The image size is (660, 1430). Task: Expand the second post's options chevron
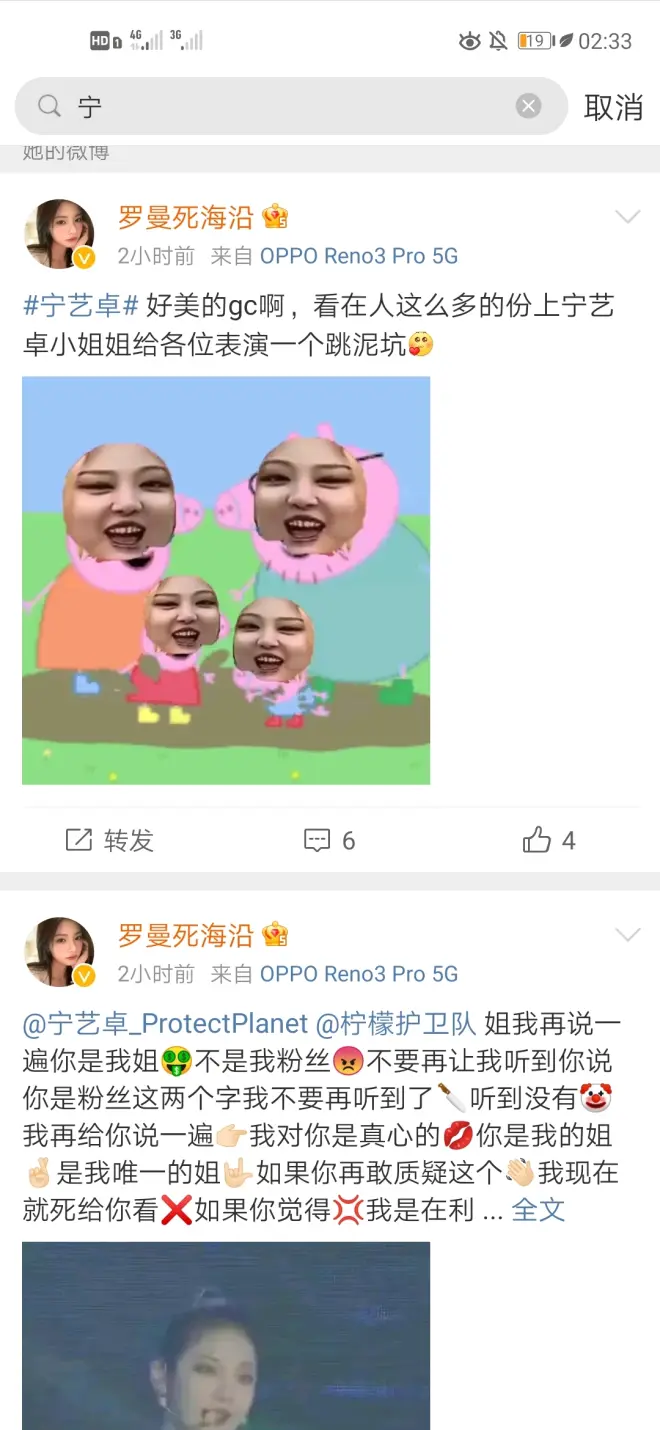click(x=627, y=935)
